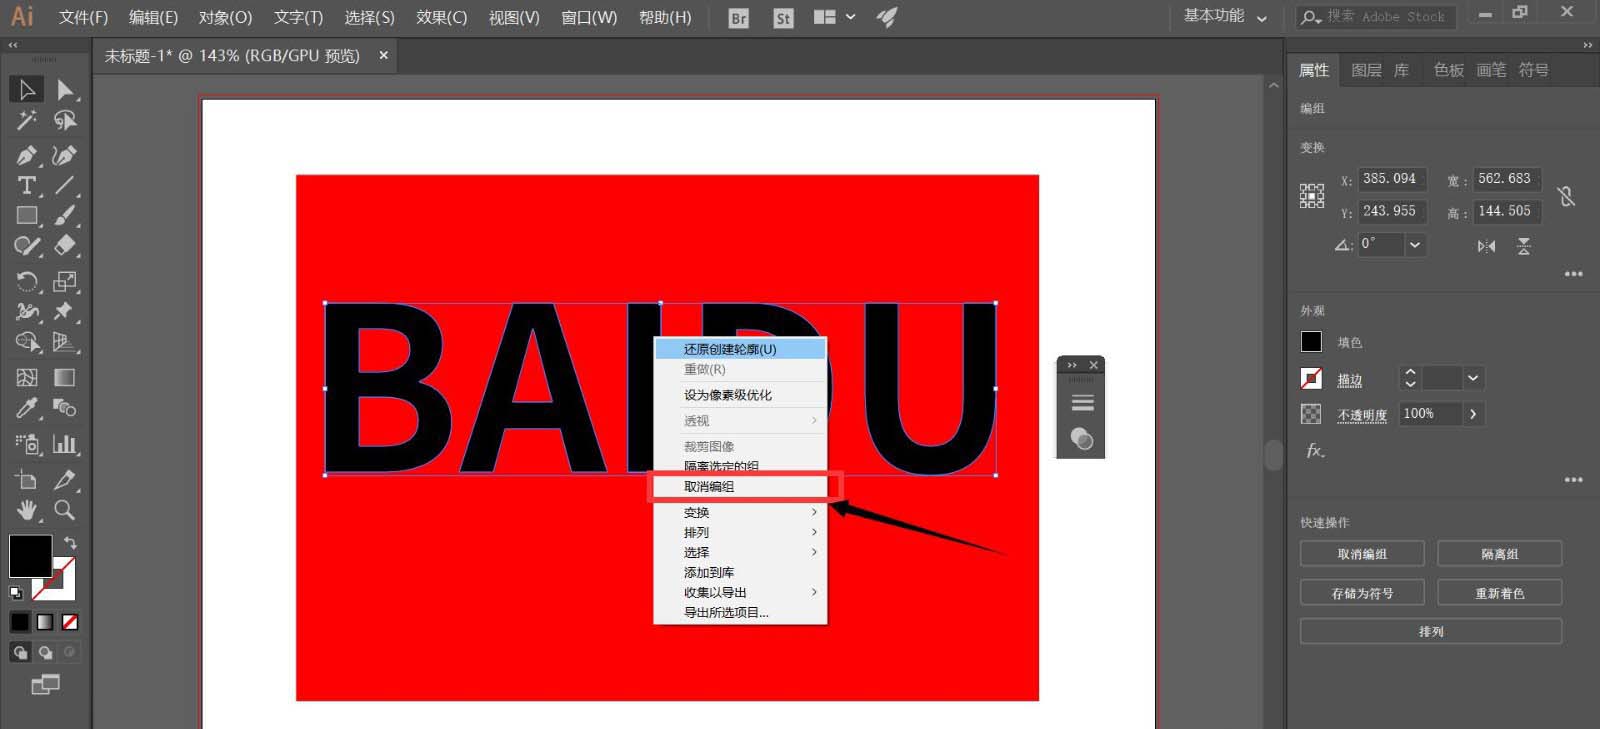Open the fx effects menu
The width and height of the screenshot is (1600, 729).
click(x=1315, y=451)
